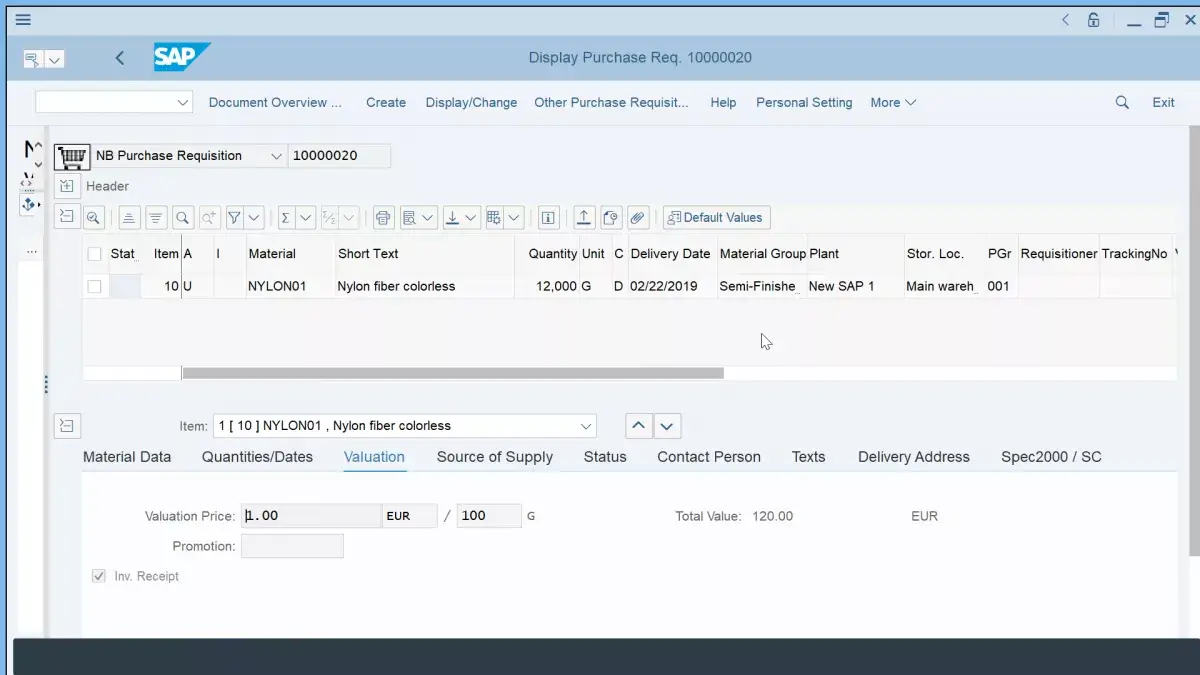Screen dimensions: 1200x675
Task: Sort ascending using the toolbar icon
Action: (129, 217)
